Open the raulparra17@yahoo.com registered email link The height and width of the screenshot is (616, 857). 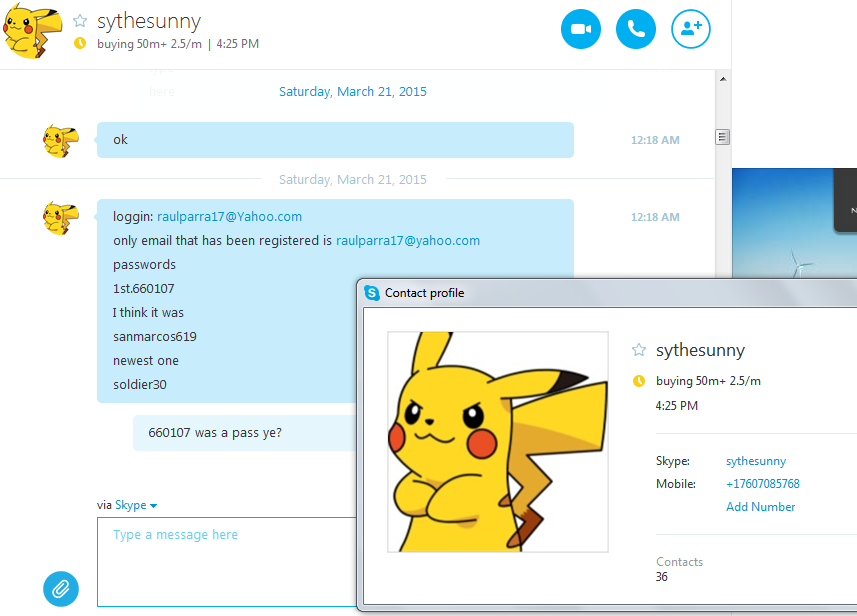408,240
